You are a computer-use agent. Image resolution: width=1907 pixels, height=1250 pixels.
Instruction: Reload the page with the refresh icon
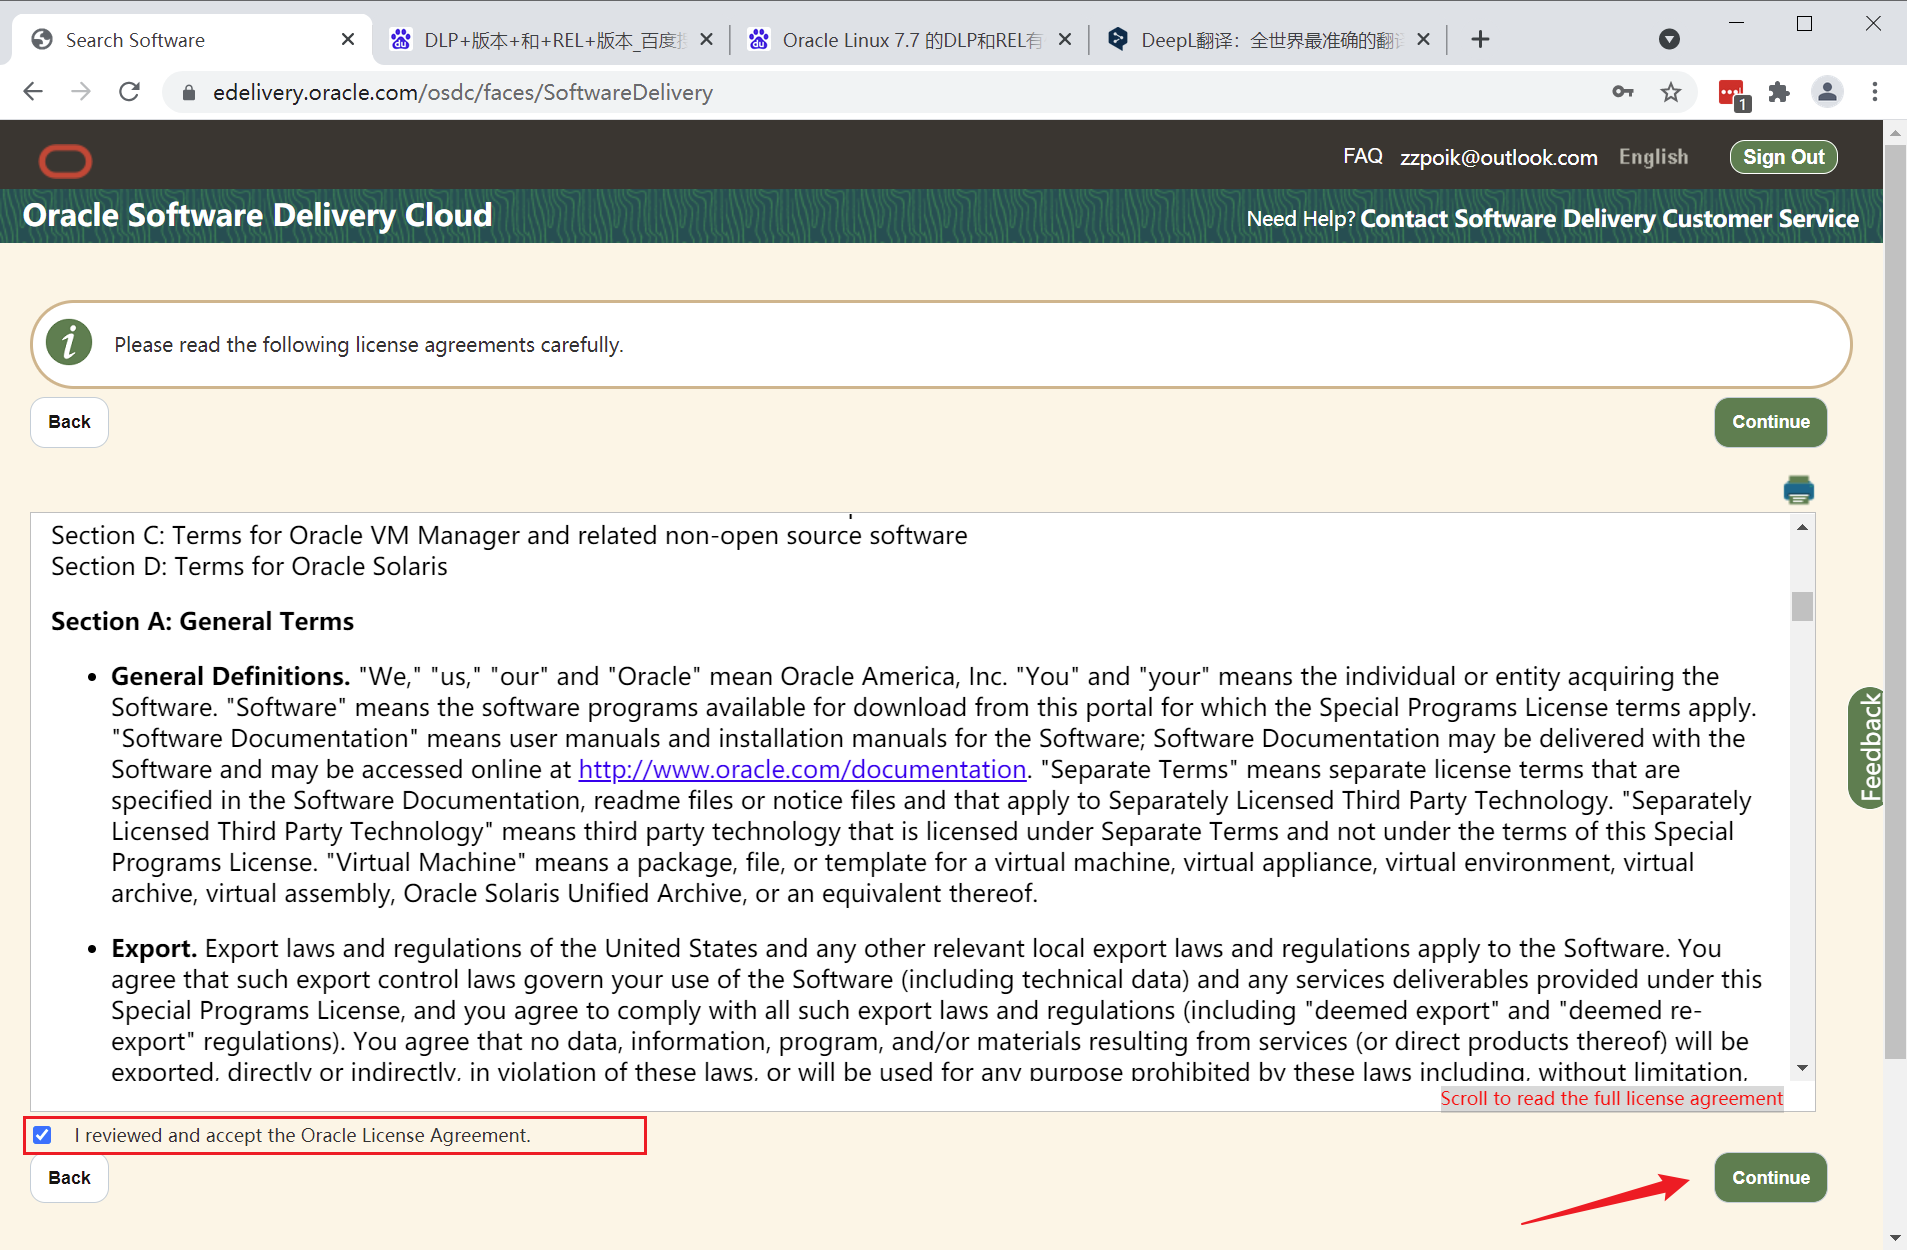click(x=129, y=91)
